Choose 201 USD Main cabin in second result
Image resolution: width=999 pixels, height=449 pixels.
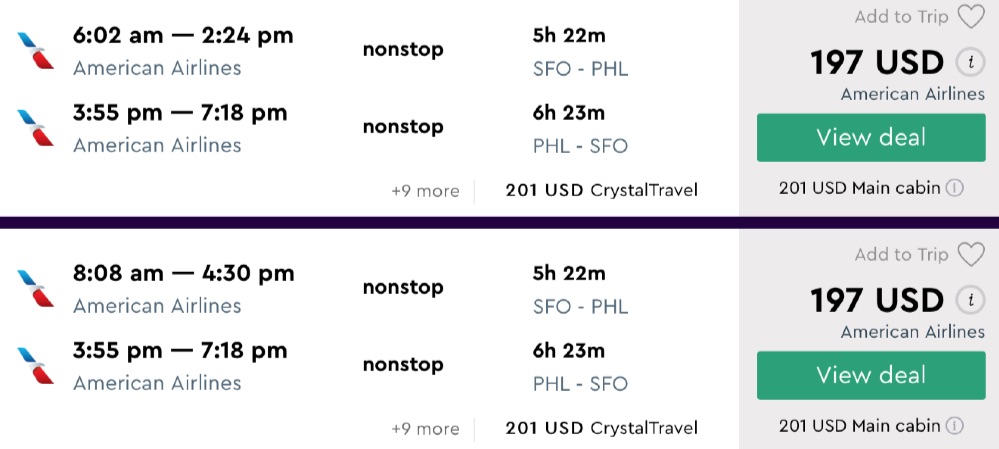click(x=859, y=426)
